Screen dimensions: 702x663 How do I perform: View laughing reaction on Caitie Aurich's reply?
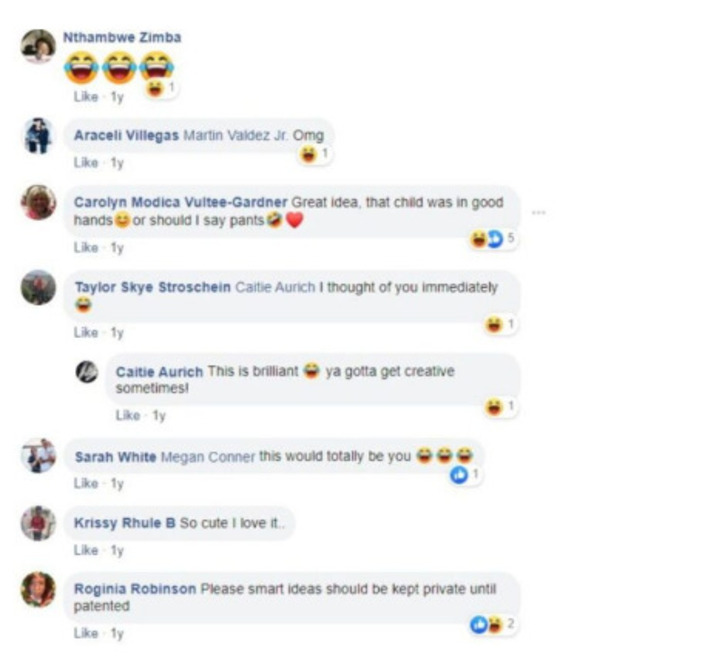501,407
